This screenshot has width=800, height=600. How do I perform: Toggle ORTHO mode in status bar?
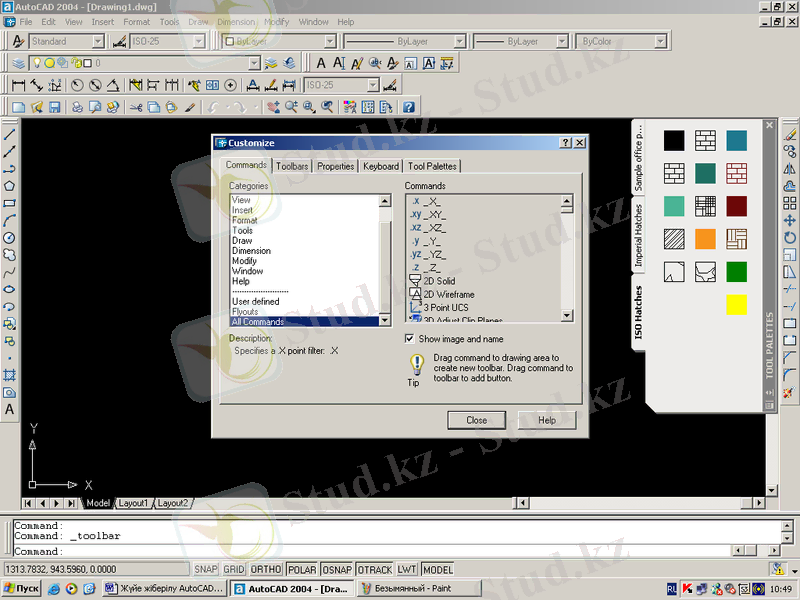point(266,569)
